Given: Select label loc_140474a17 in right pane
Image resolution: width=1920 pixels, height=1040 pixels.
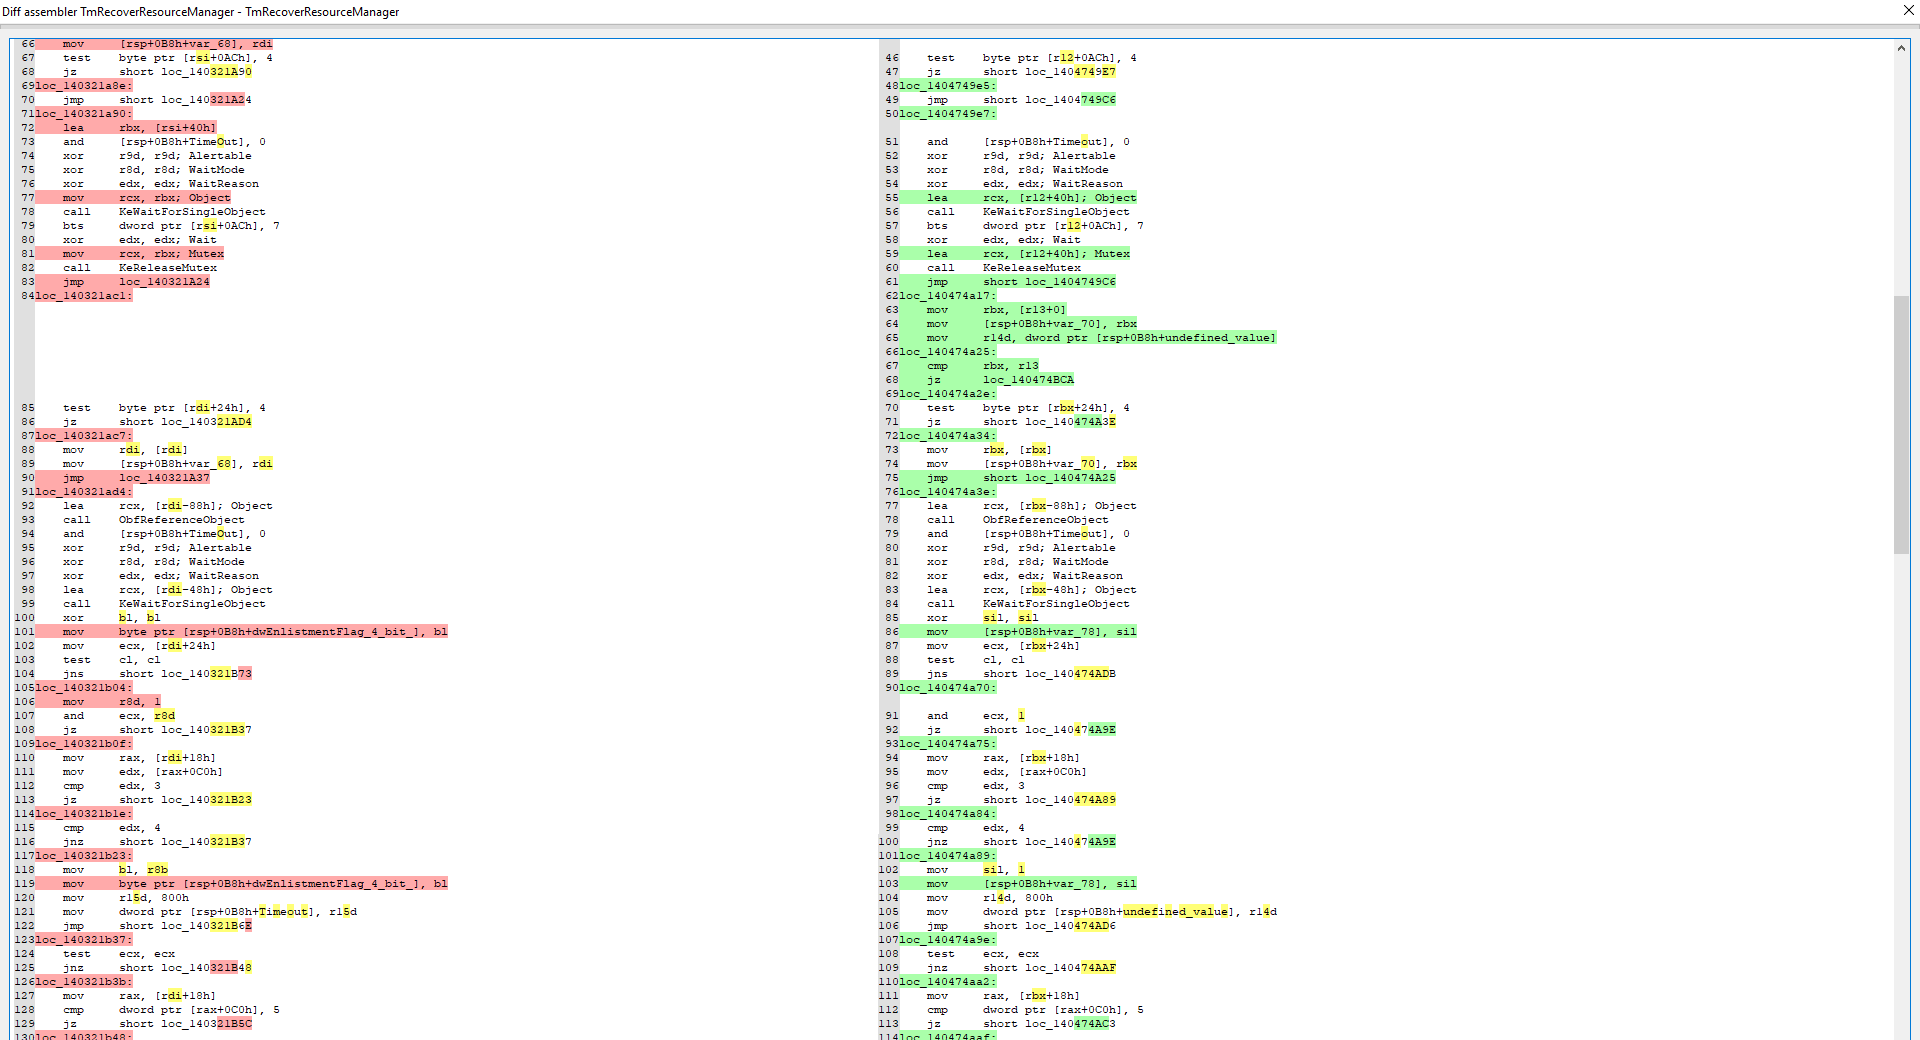Looking at the screenshot, I should click(x=948, y=296).
